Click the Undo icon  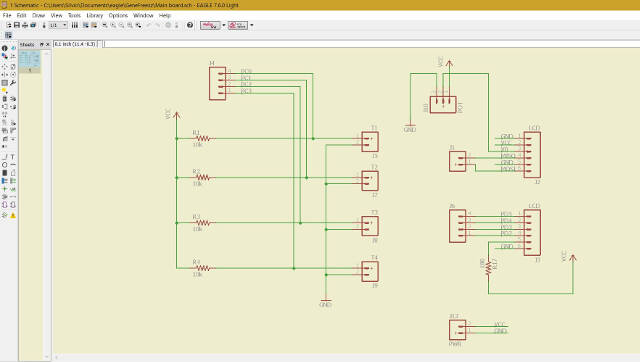tap(149, 25)
